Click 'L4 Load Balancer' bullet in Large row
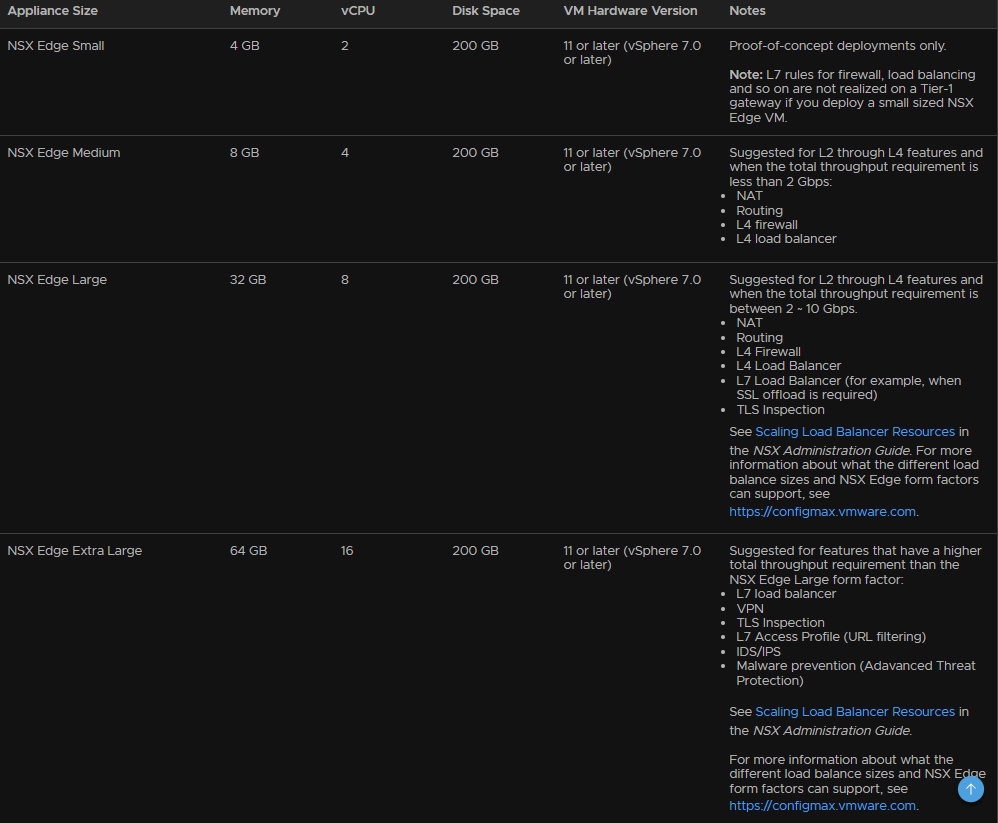998x823 pixels. pos(789,366)
